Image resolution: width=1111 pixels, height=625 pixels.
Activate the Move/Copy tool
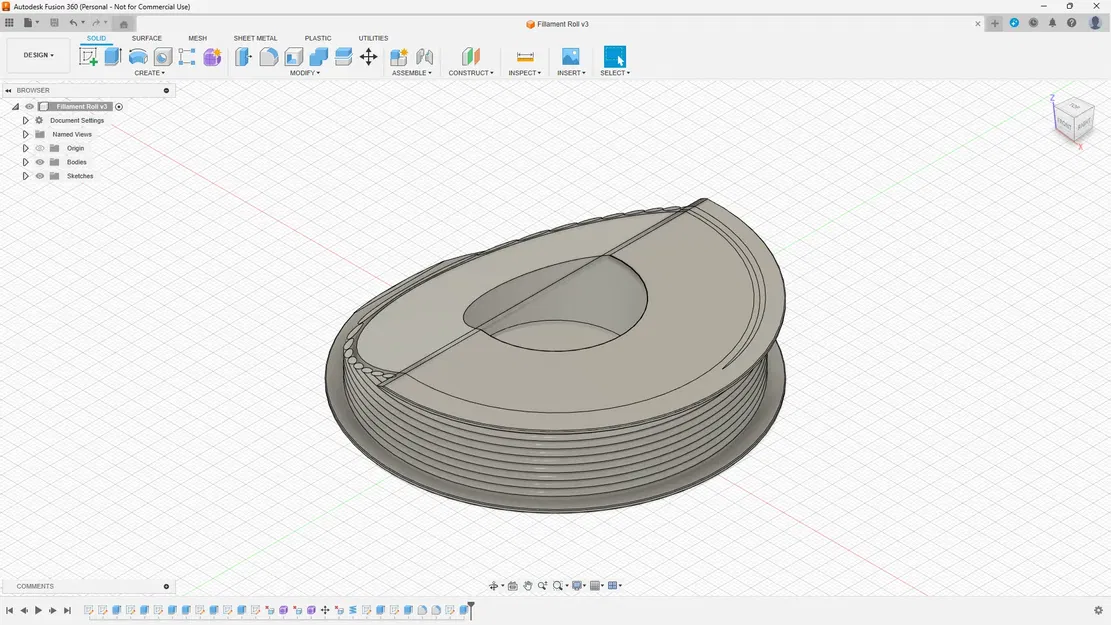368,57
